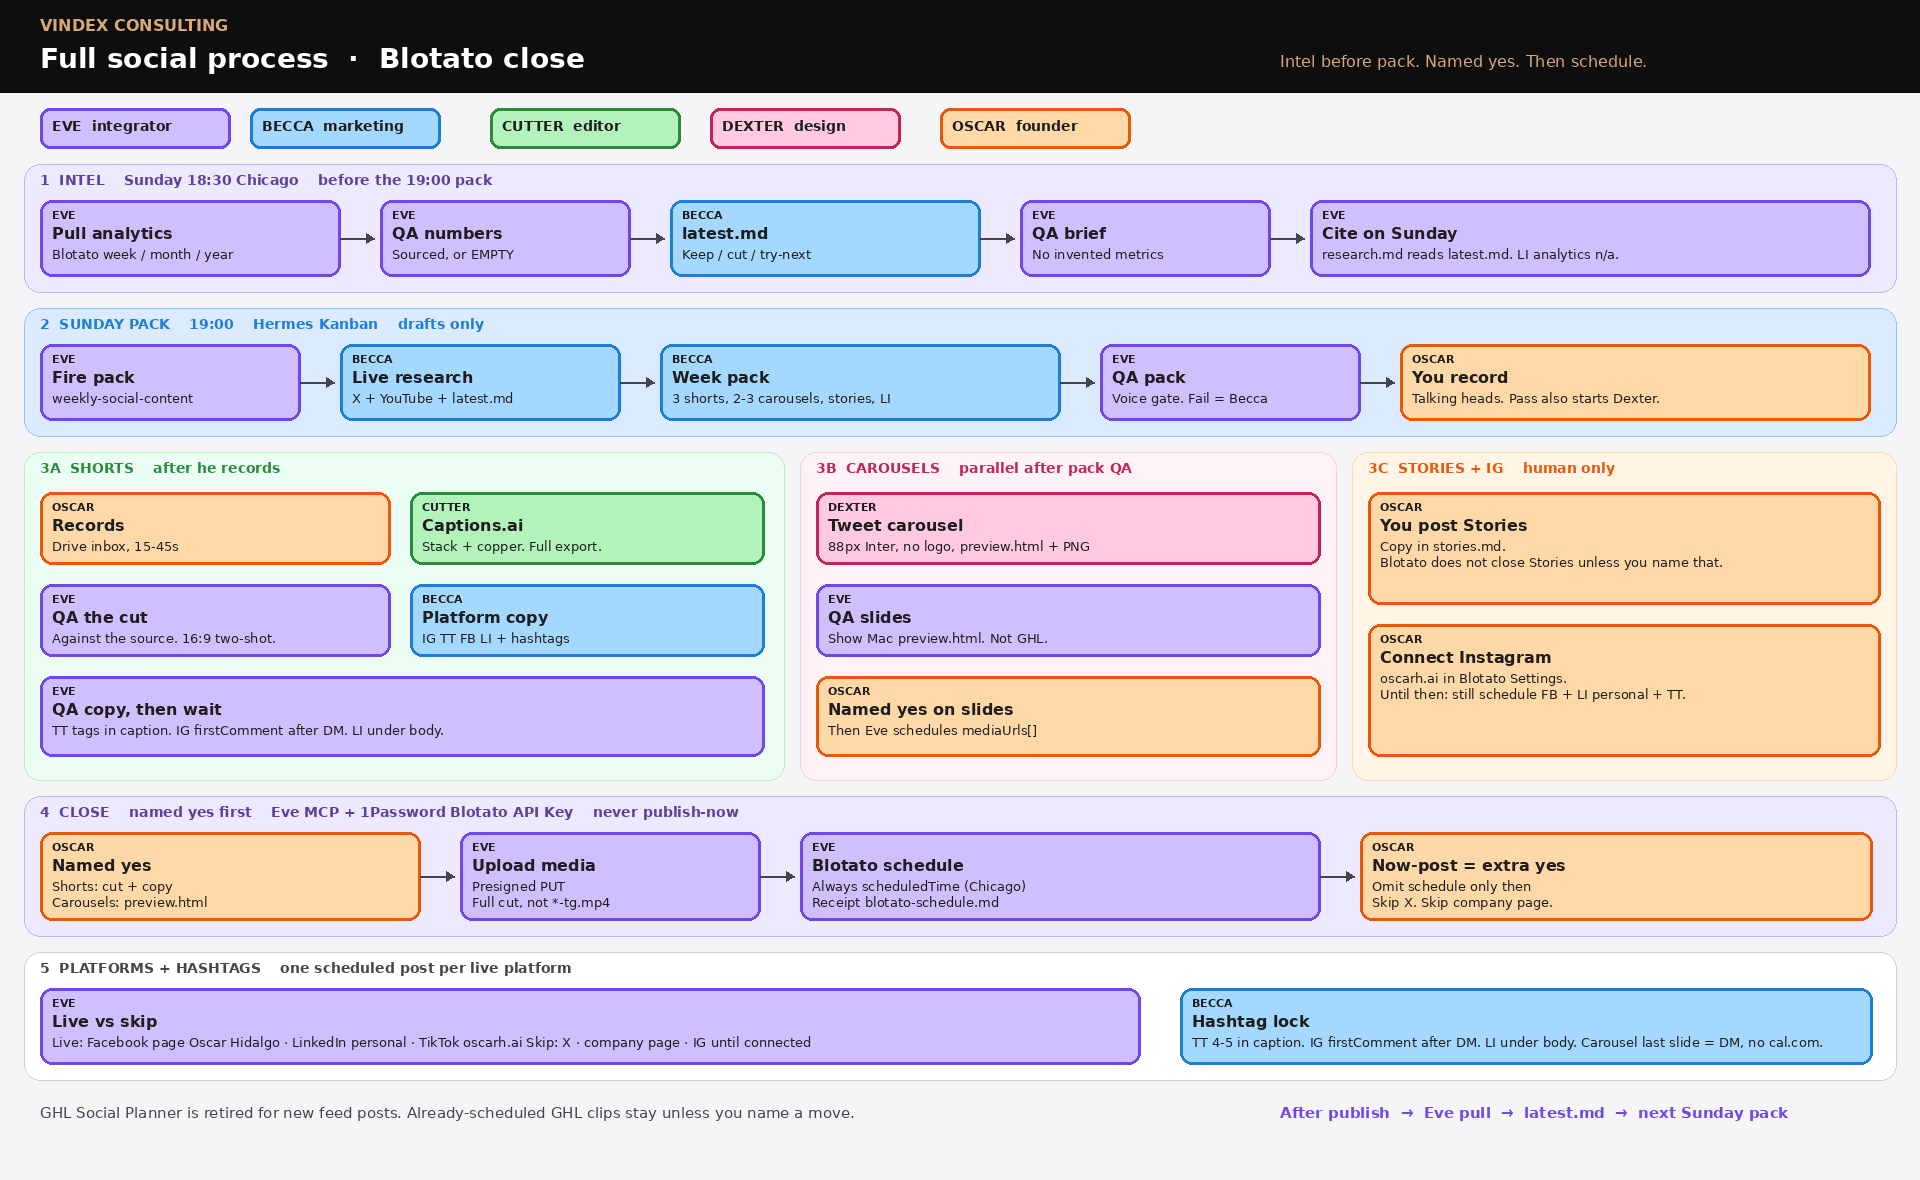Select the QA numbers card

pos(505,238)
